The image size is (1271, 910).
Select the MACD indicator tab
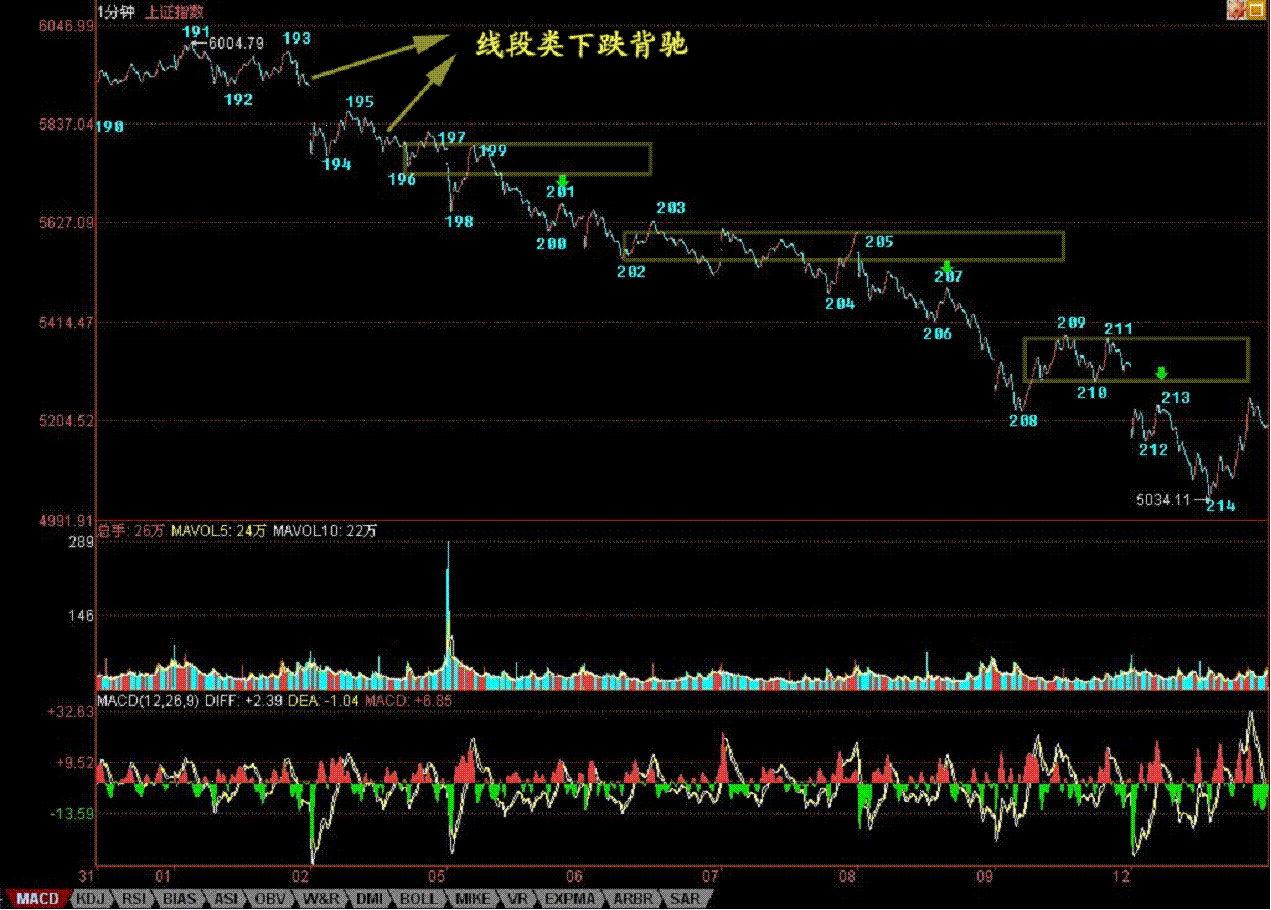pyautogui.click(x=36, y=899)
